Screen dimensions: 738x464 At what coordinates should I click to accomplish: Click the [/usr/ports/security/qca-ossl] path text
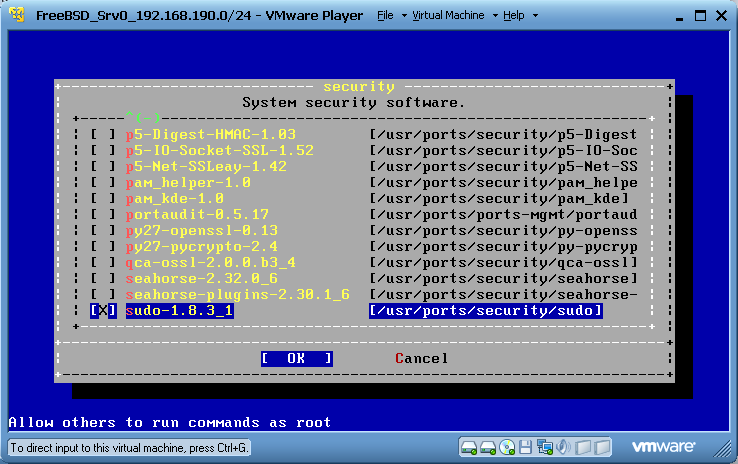[504, 263]
